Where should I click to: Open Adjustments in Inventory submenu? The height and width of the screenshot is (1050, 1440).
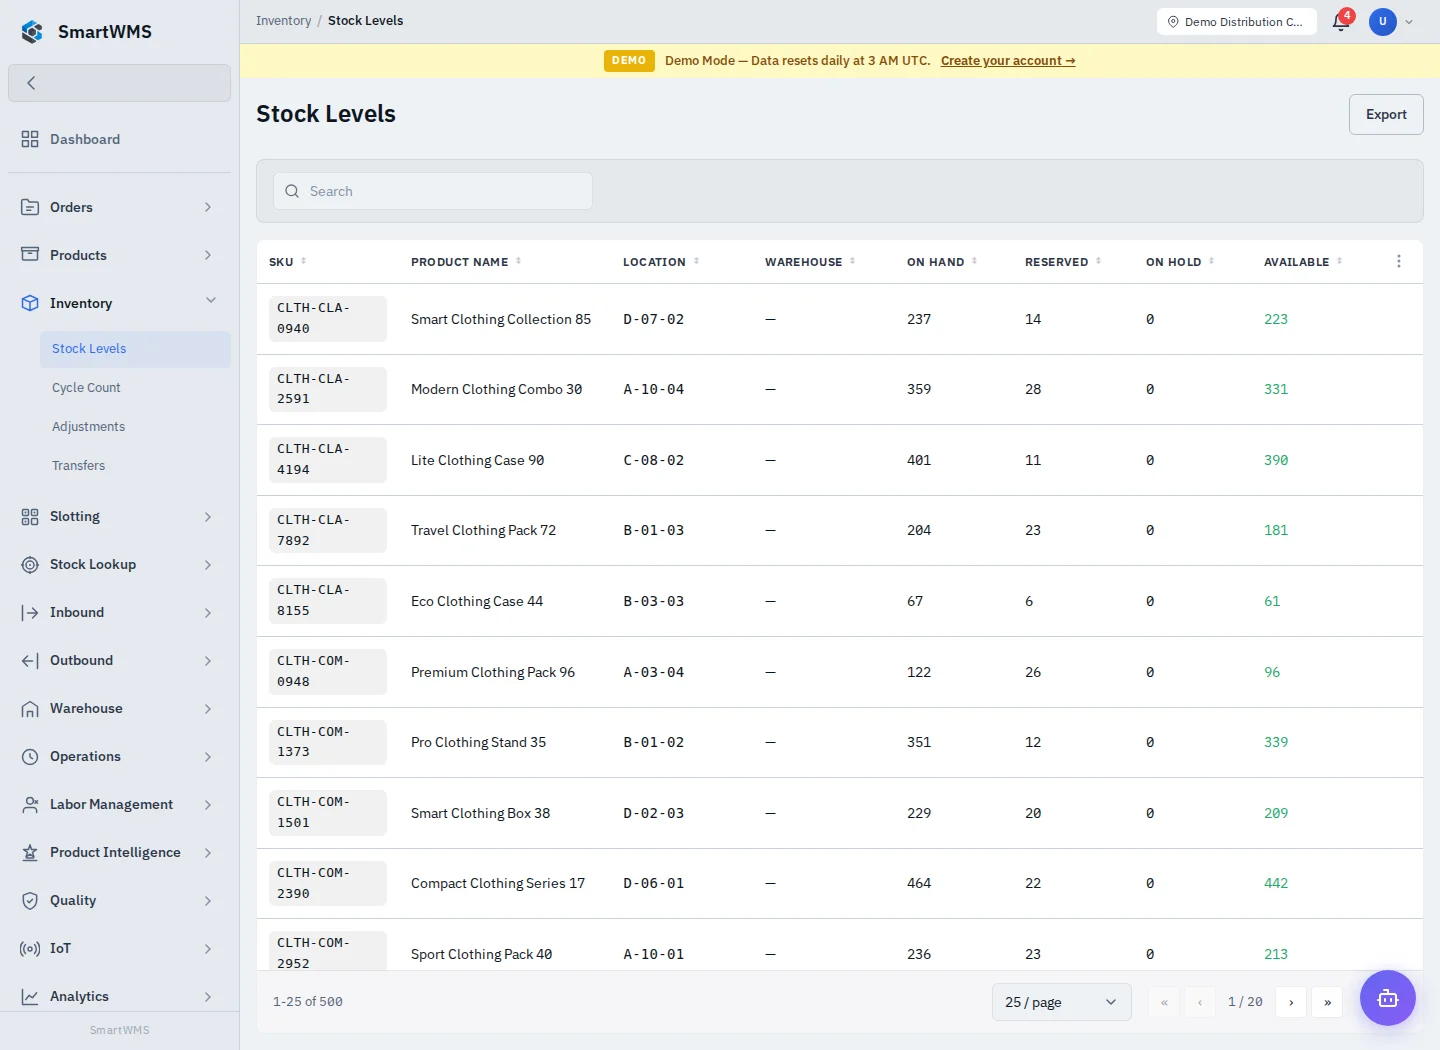pos(135,427)
